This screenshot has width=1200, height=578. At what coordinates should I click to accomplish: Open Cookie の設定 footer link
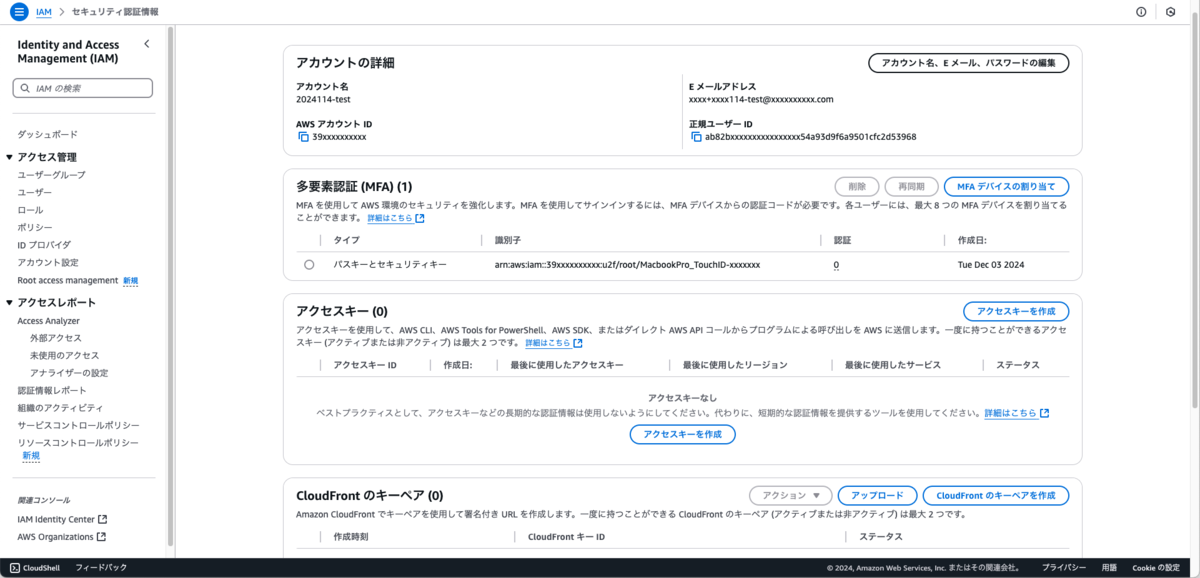(x=1156, y=568)
